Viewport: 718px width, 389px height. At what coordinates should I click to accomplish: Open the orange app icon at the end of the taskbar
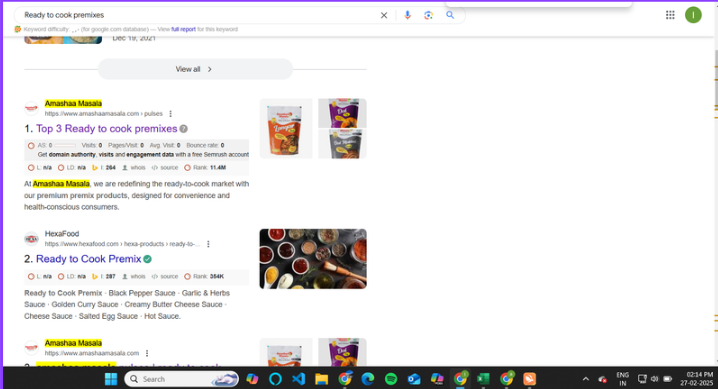(x=529, y=379)
